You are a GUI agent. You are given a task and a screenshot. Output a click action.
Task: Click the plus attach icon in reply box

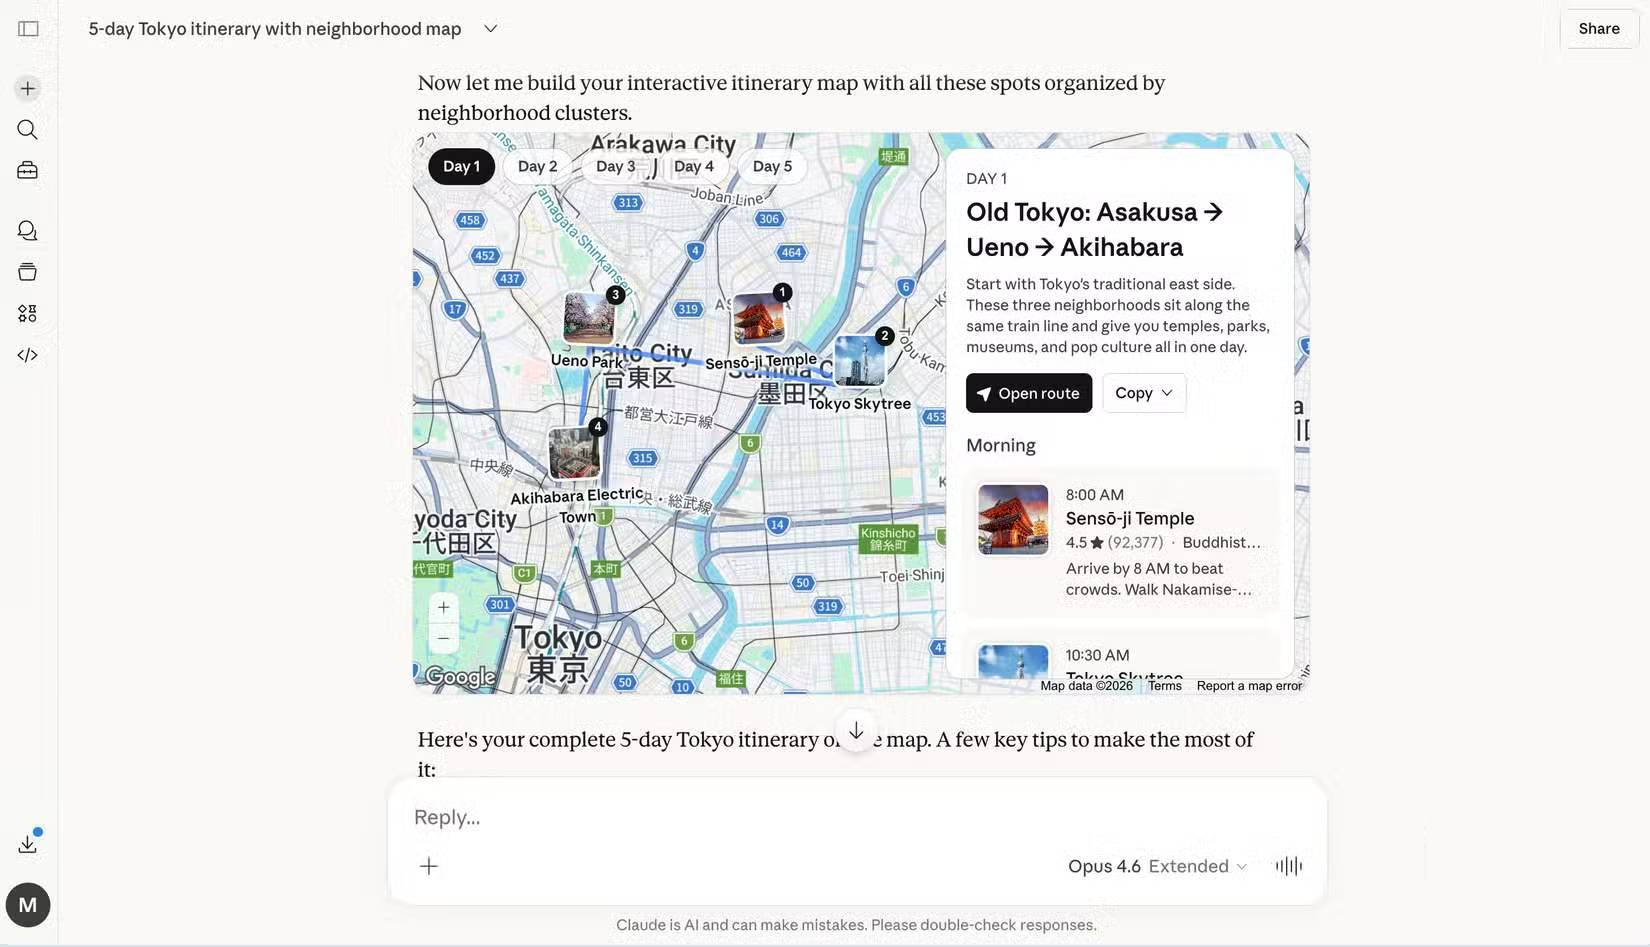429,866
